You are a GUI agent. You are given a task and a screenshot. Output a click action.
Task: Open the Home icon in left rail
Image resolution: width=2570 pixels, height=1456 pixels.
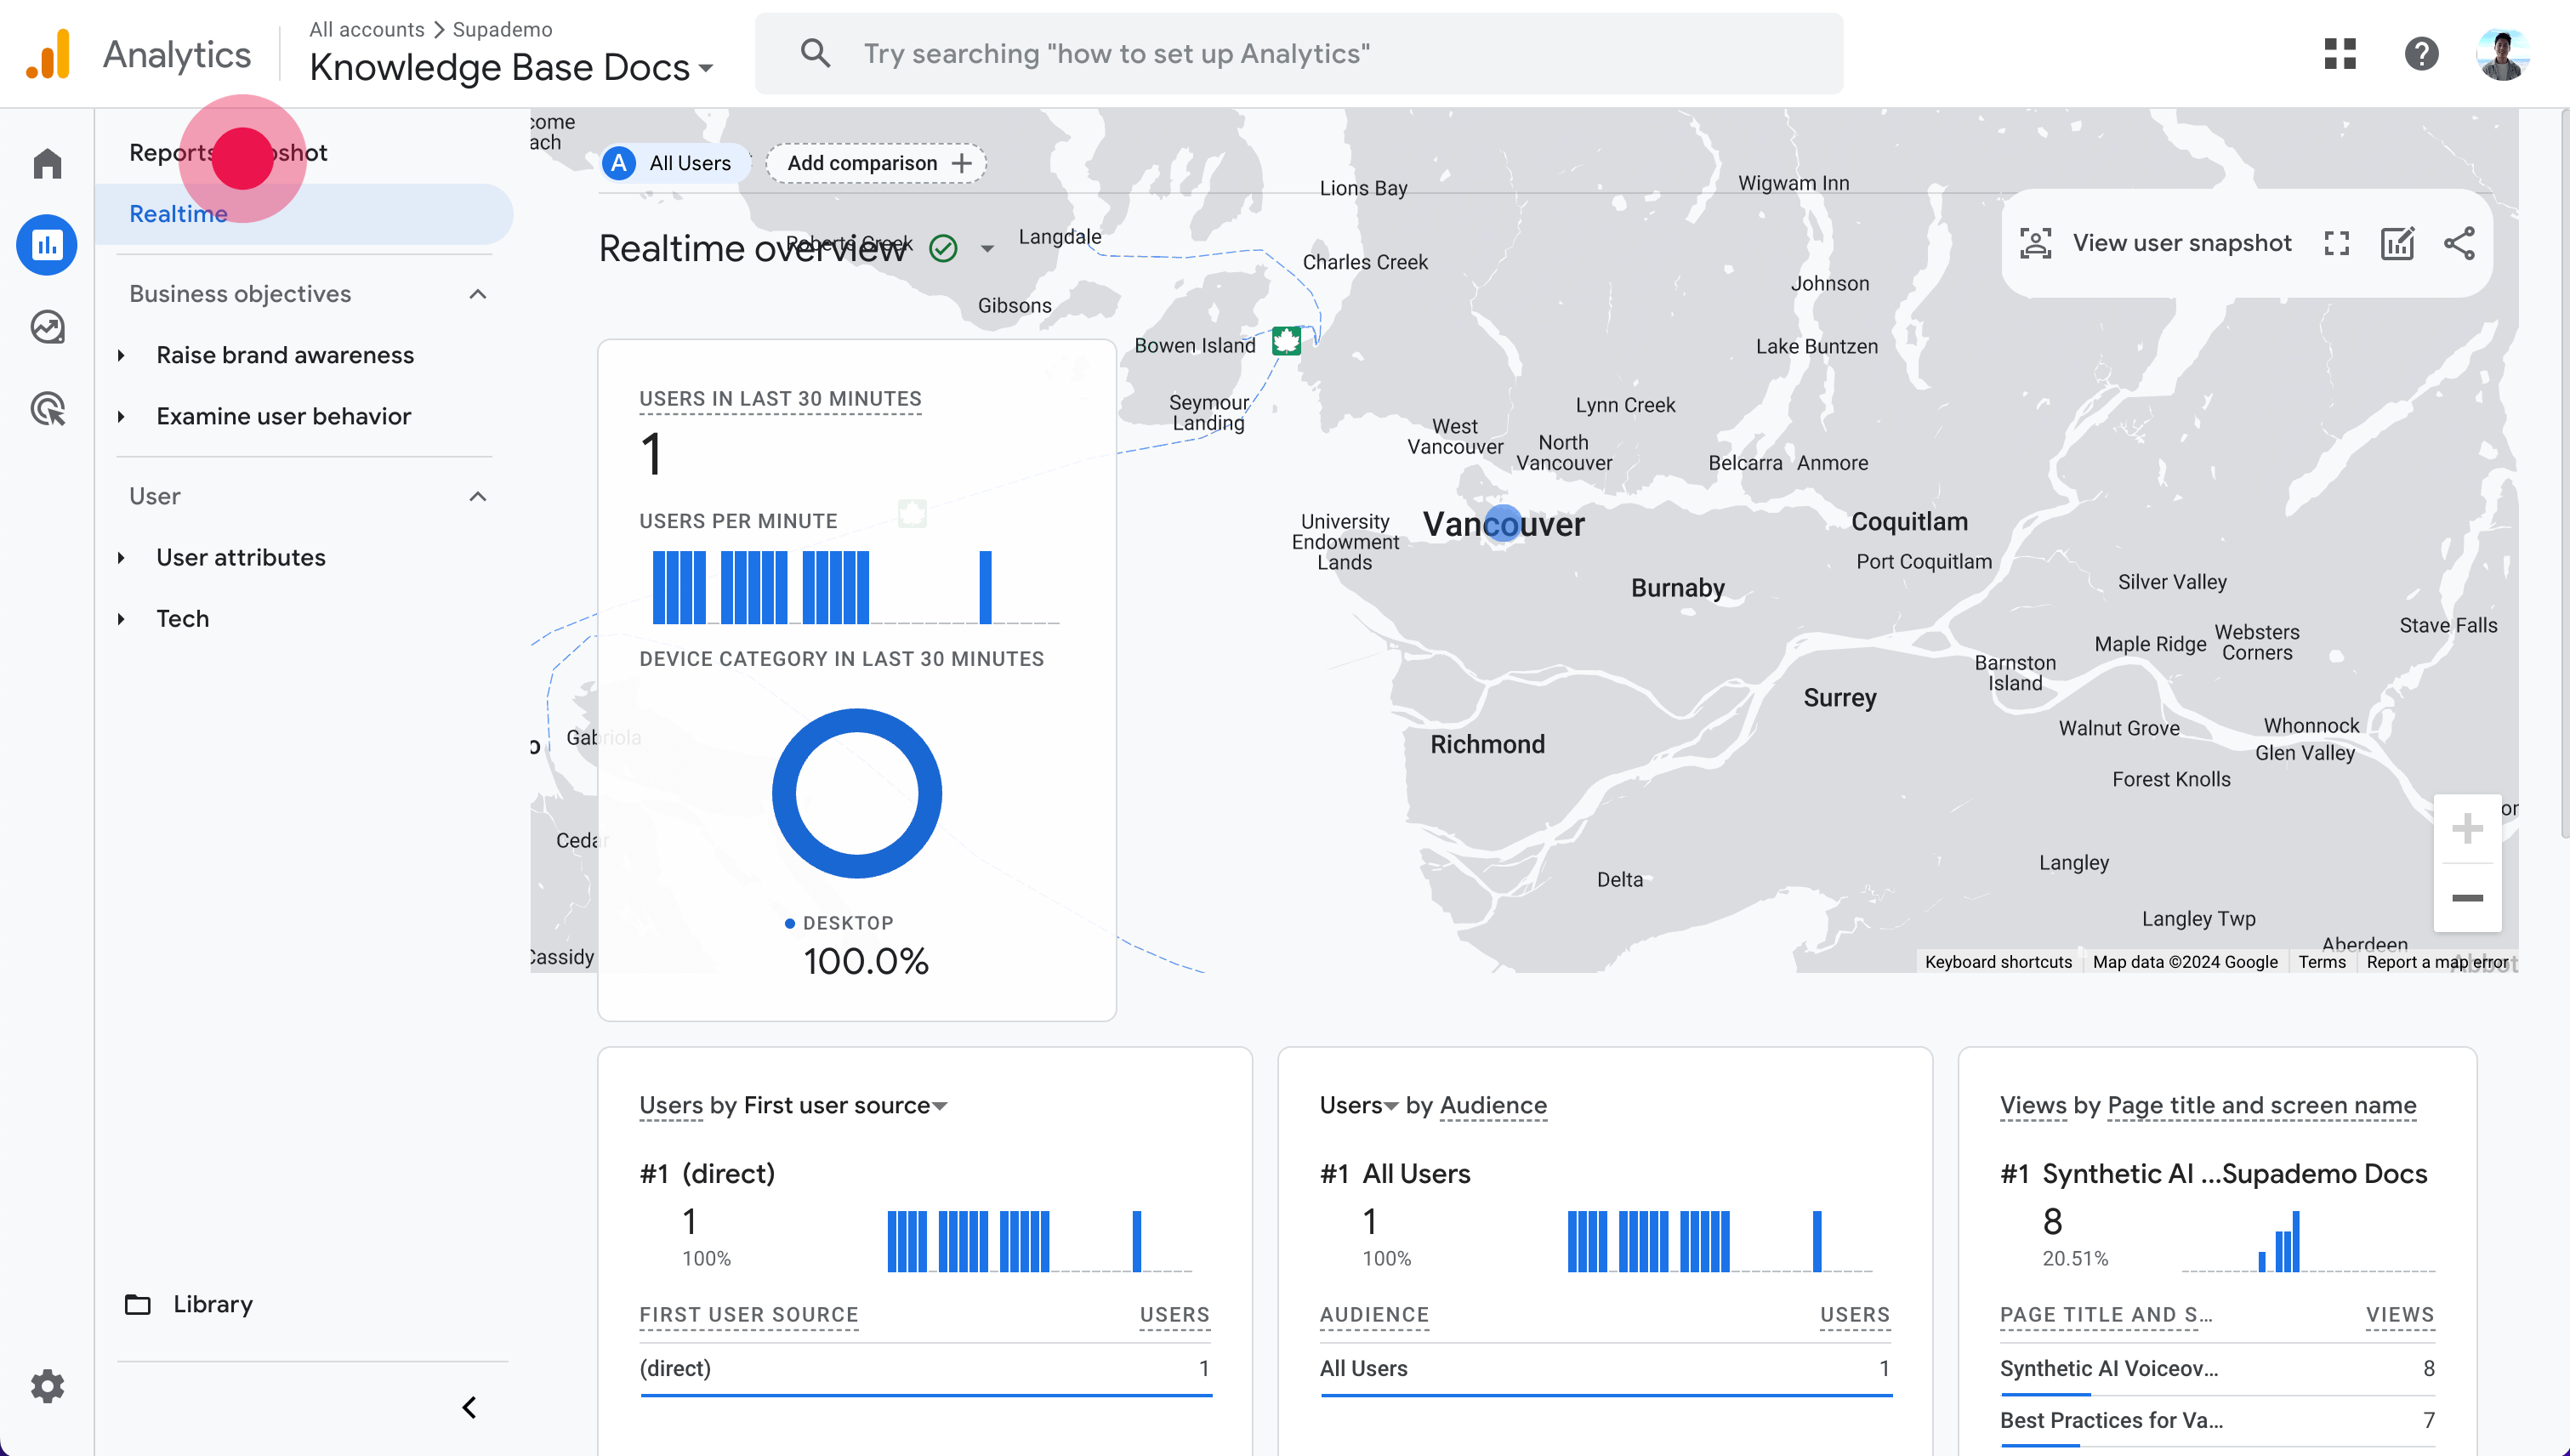click(47, 163)
